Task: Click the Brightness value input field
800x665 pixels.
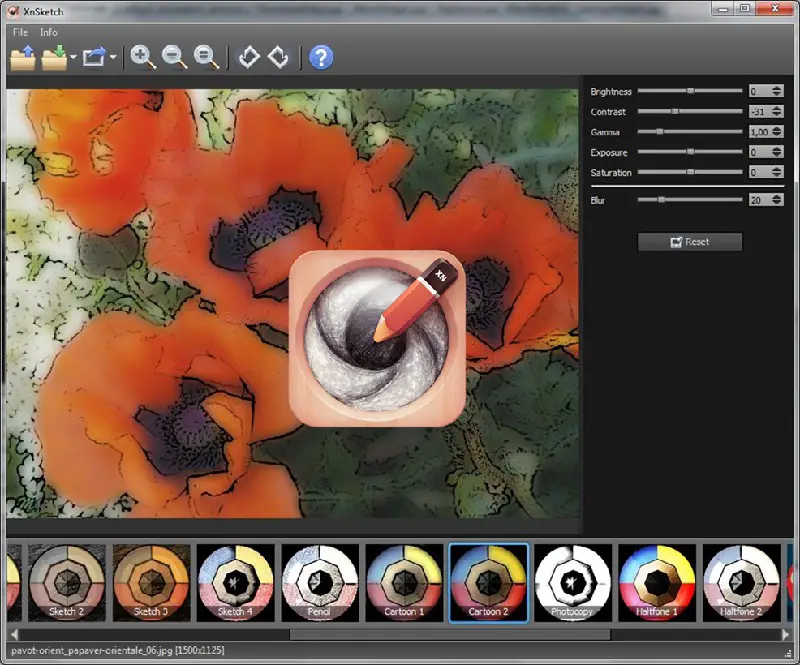Action: click(x=759, y=91)
